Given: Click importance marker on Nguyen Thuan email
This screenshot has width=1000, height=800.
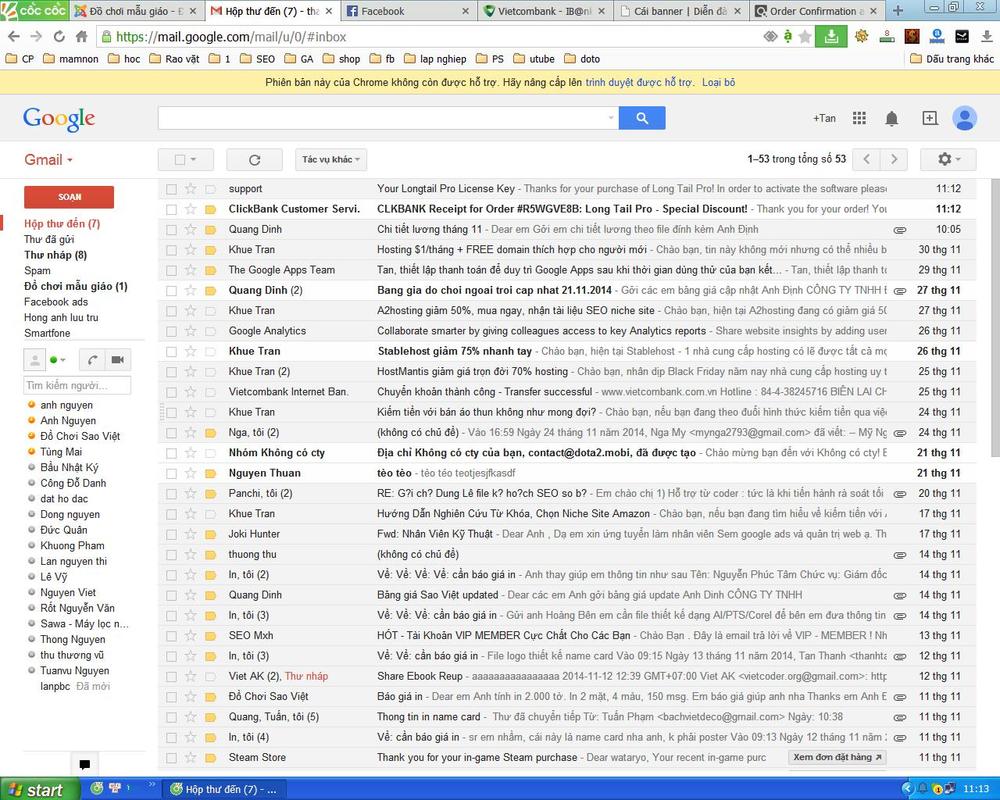Looking at the screenshot, I should coord(210,473).
